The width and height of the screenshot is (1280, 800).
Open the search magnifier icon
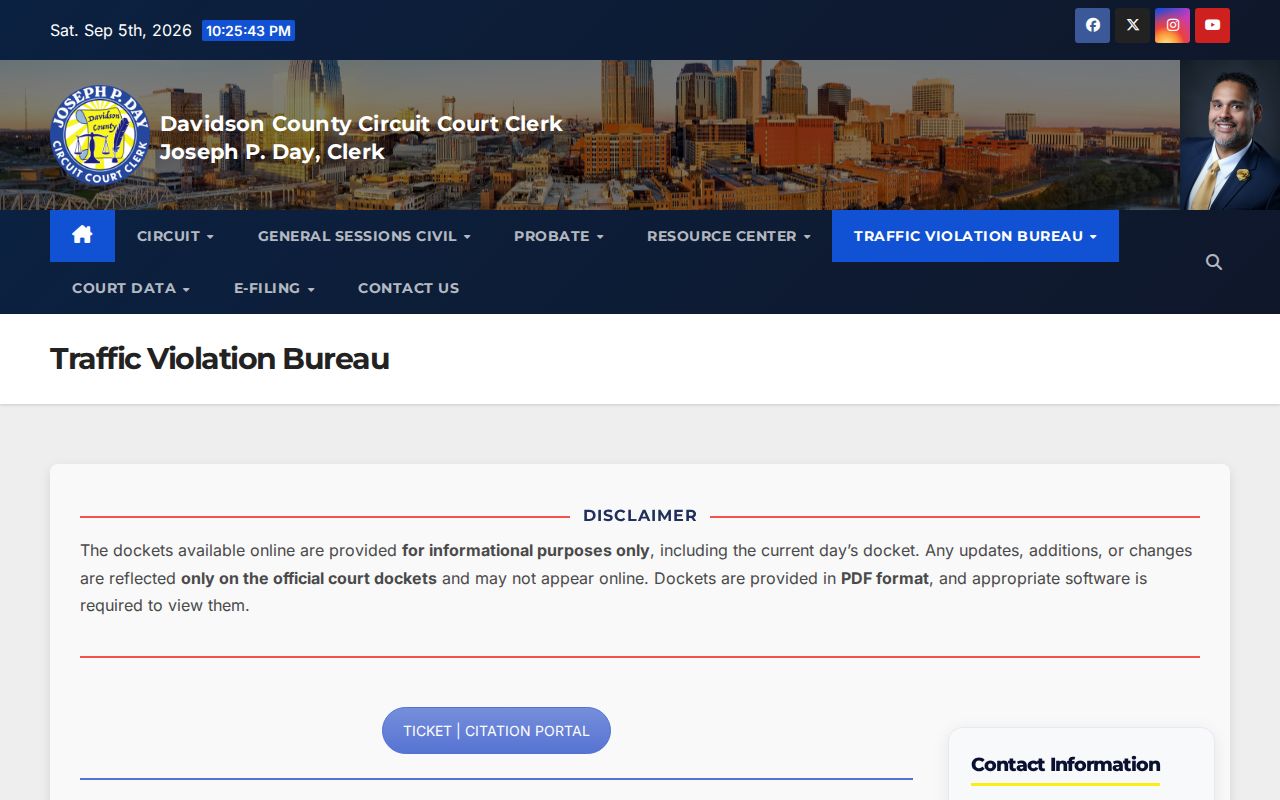coord(1214,262)
